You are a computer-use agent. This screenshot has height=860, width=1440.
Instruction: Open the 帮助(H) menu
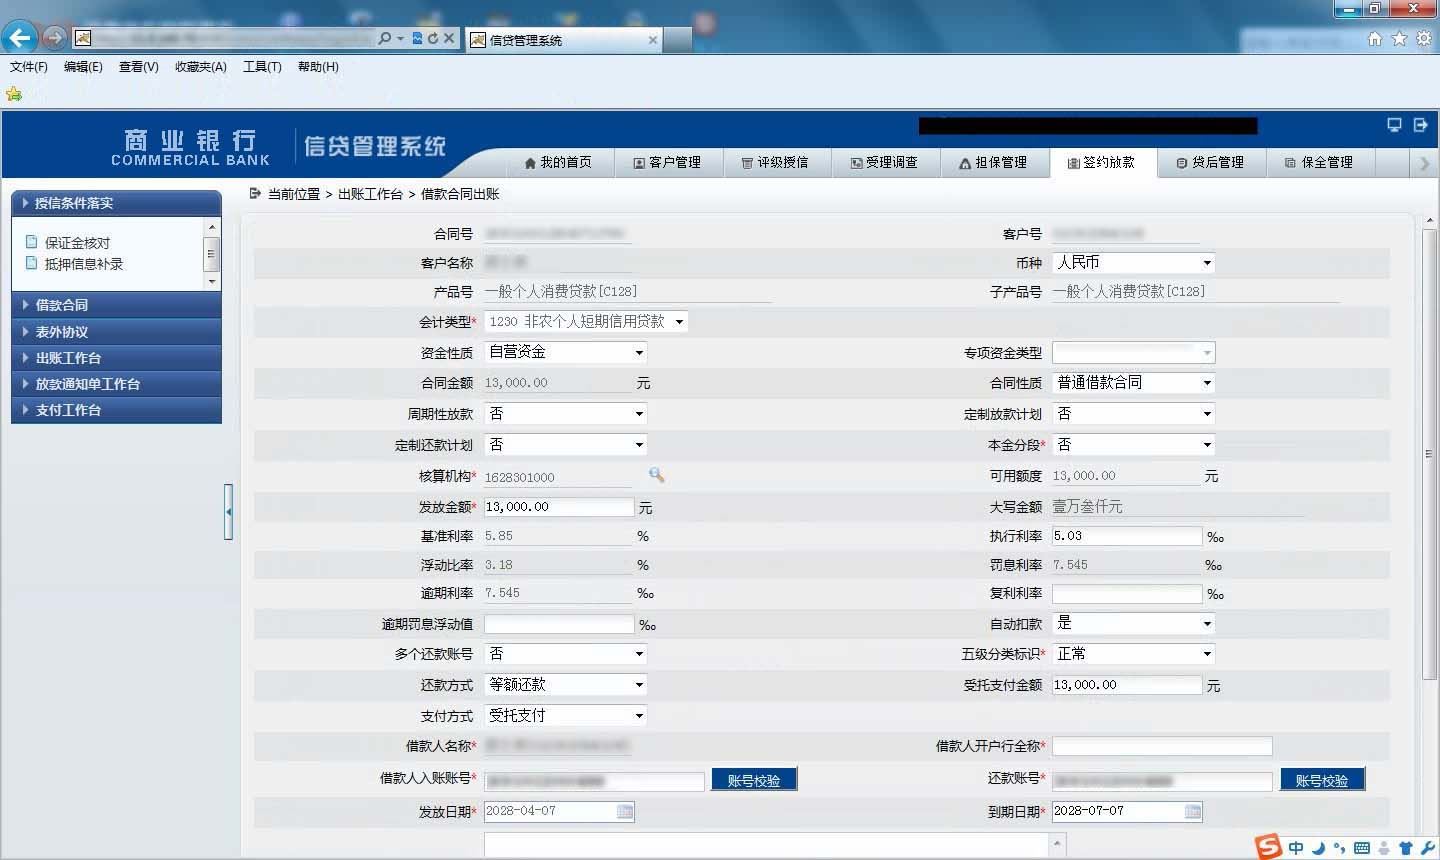tap(318, 67)
